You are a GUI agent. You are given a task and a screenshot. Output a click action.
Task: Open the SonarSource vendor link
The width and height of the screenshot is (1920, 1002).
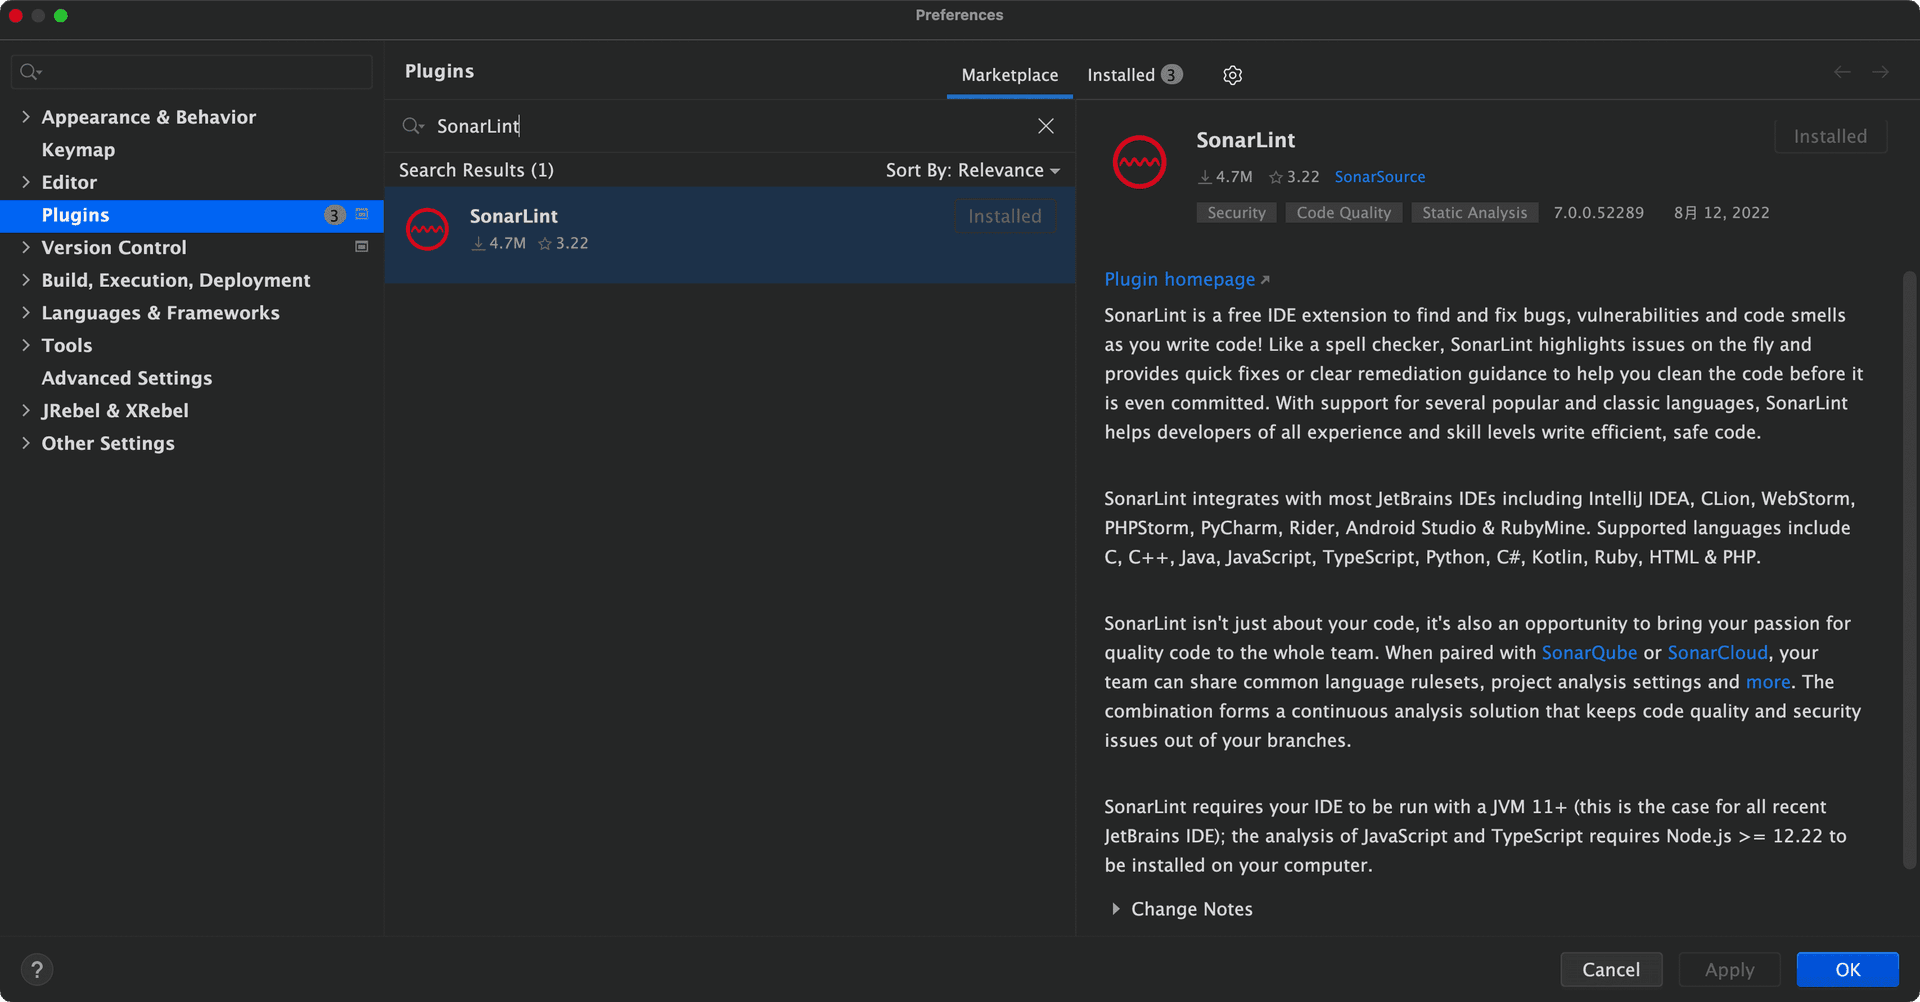(x=1380, y=177)
